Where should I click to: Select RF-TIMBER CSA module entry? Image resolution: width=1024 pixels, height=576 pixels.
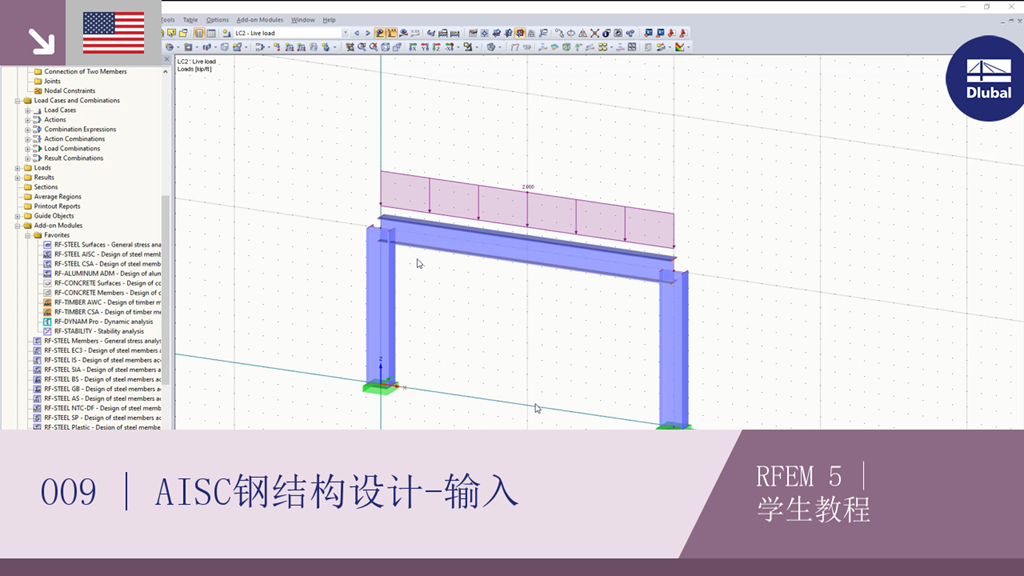tap(102, 312)
